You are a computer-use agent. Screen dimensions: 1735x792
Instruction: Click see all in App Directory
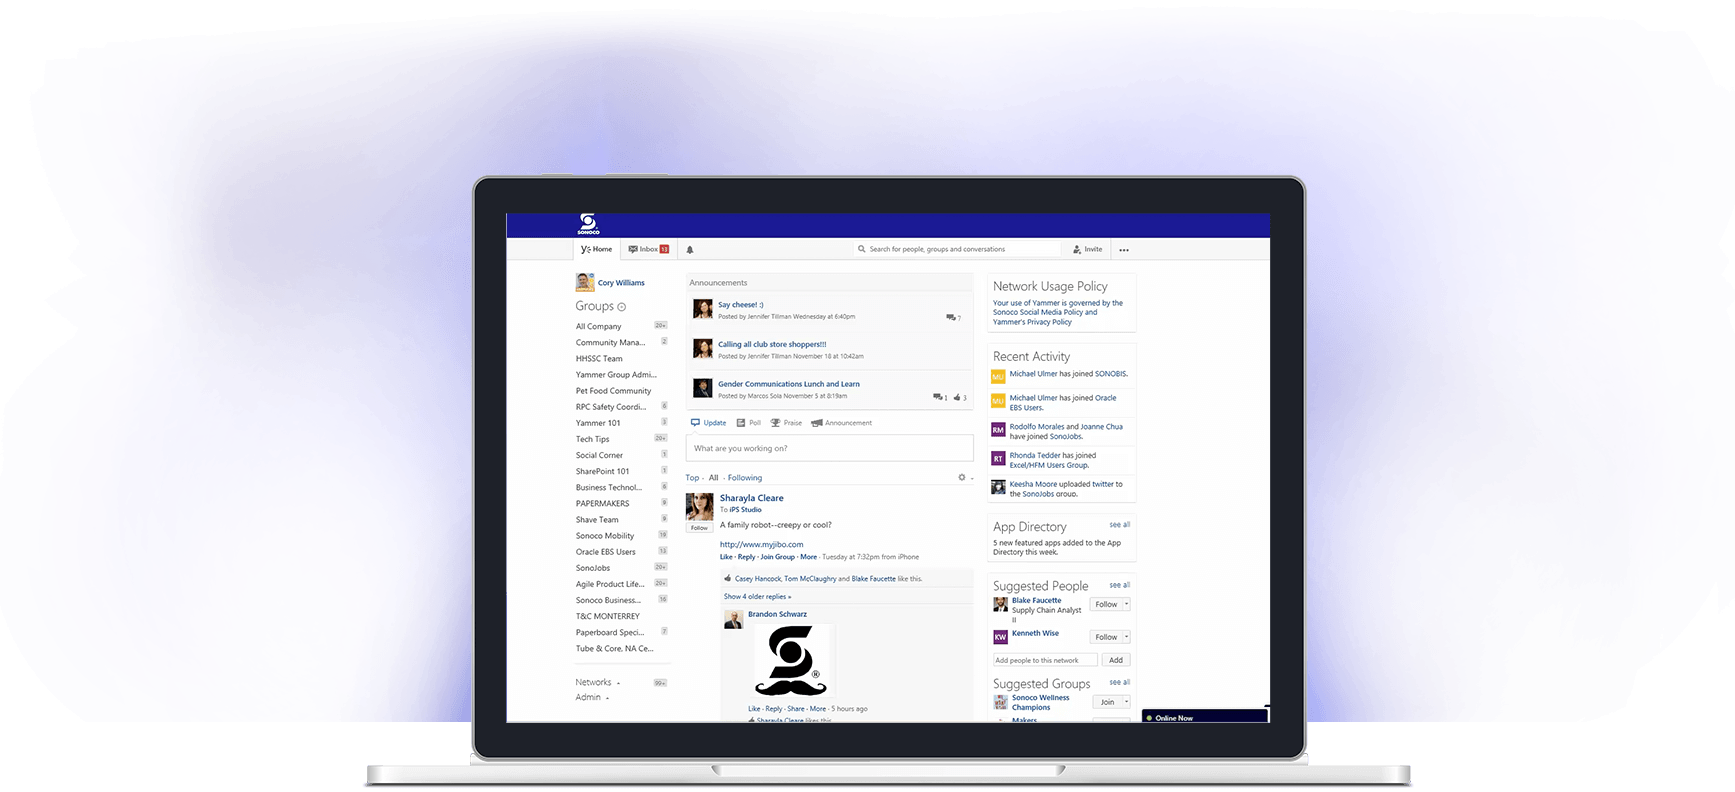click(x=1119, y=525)
